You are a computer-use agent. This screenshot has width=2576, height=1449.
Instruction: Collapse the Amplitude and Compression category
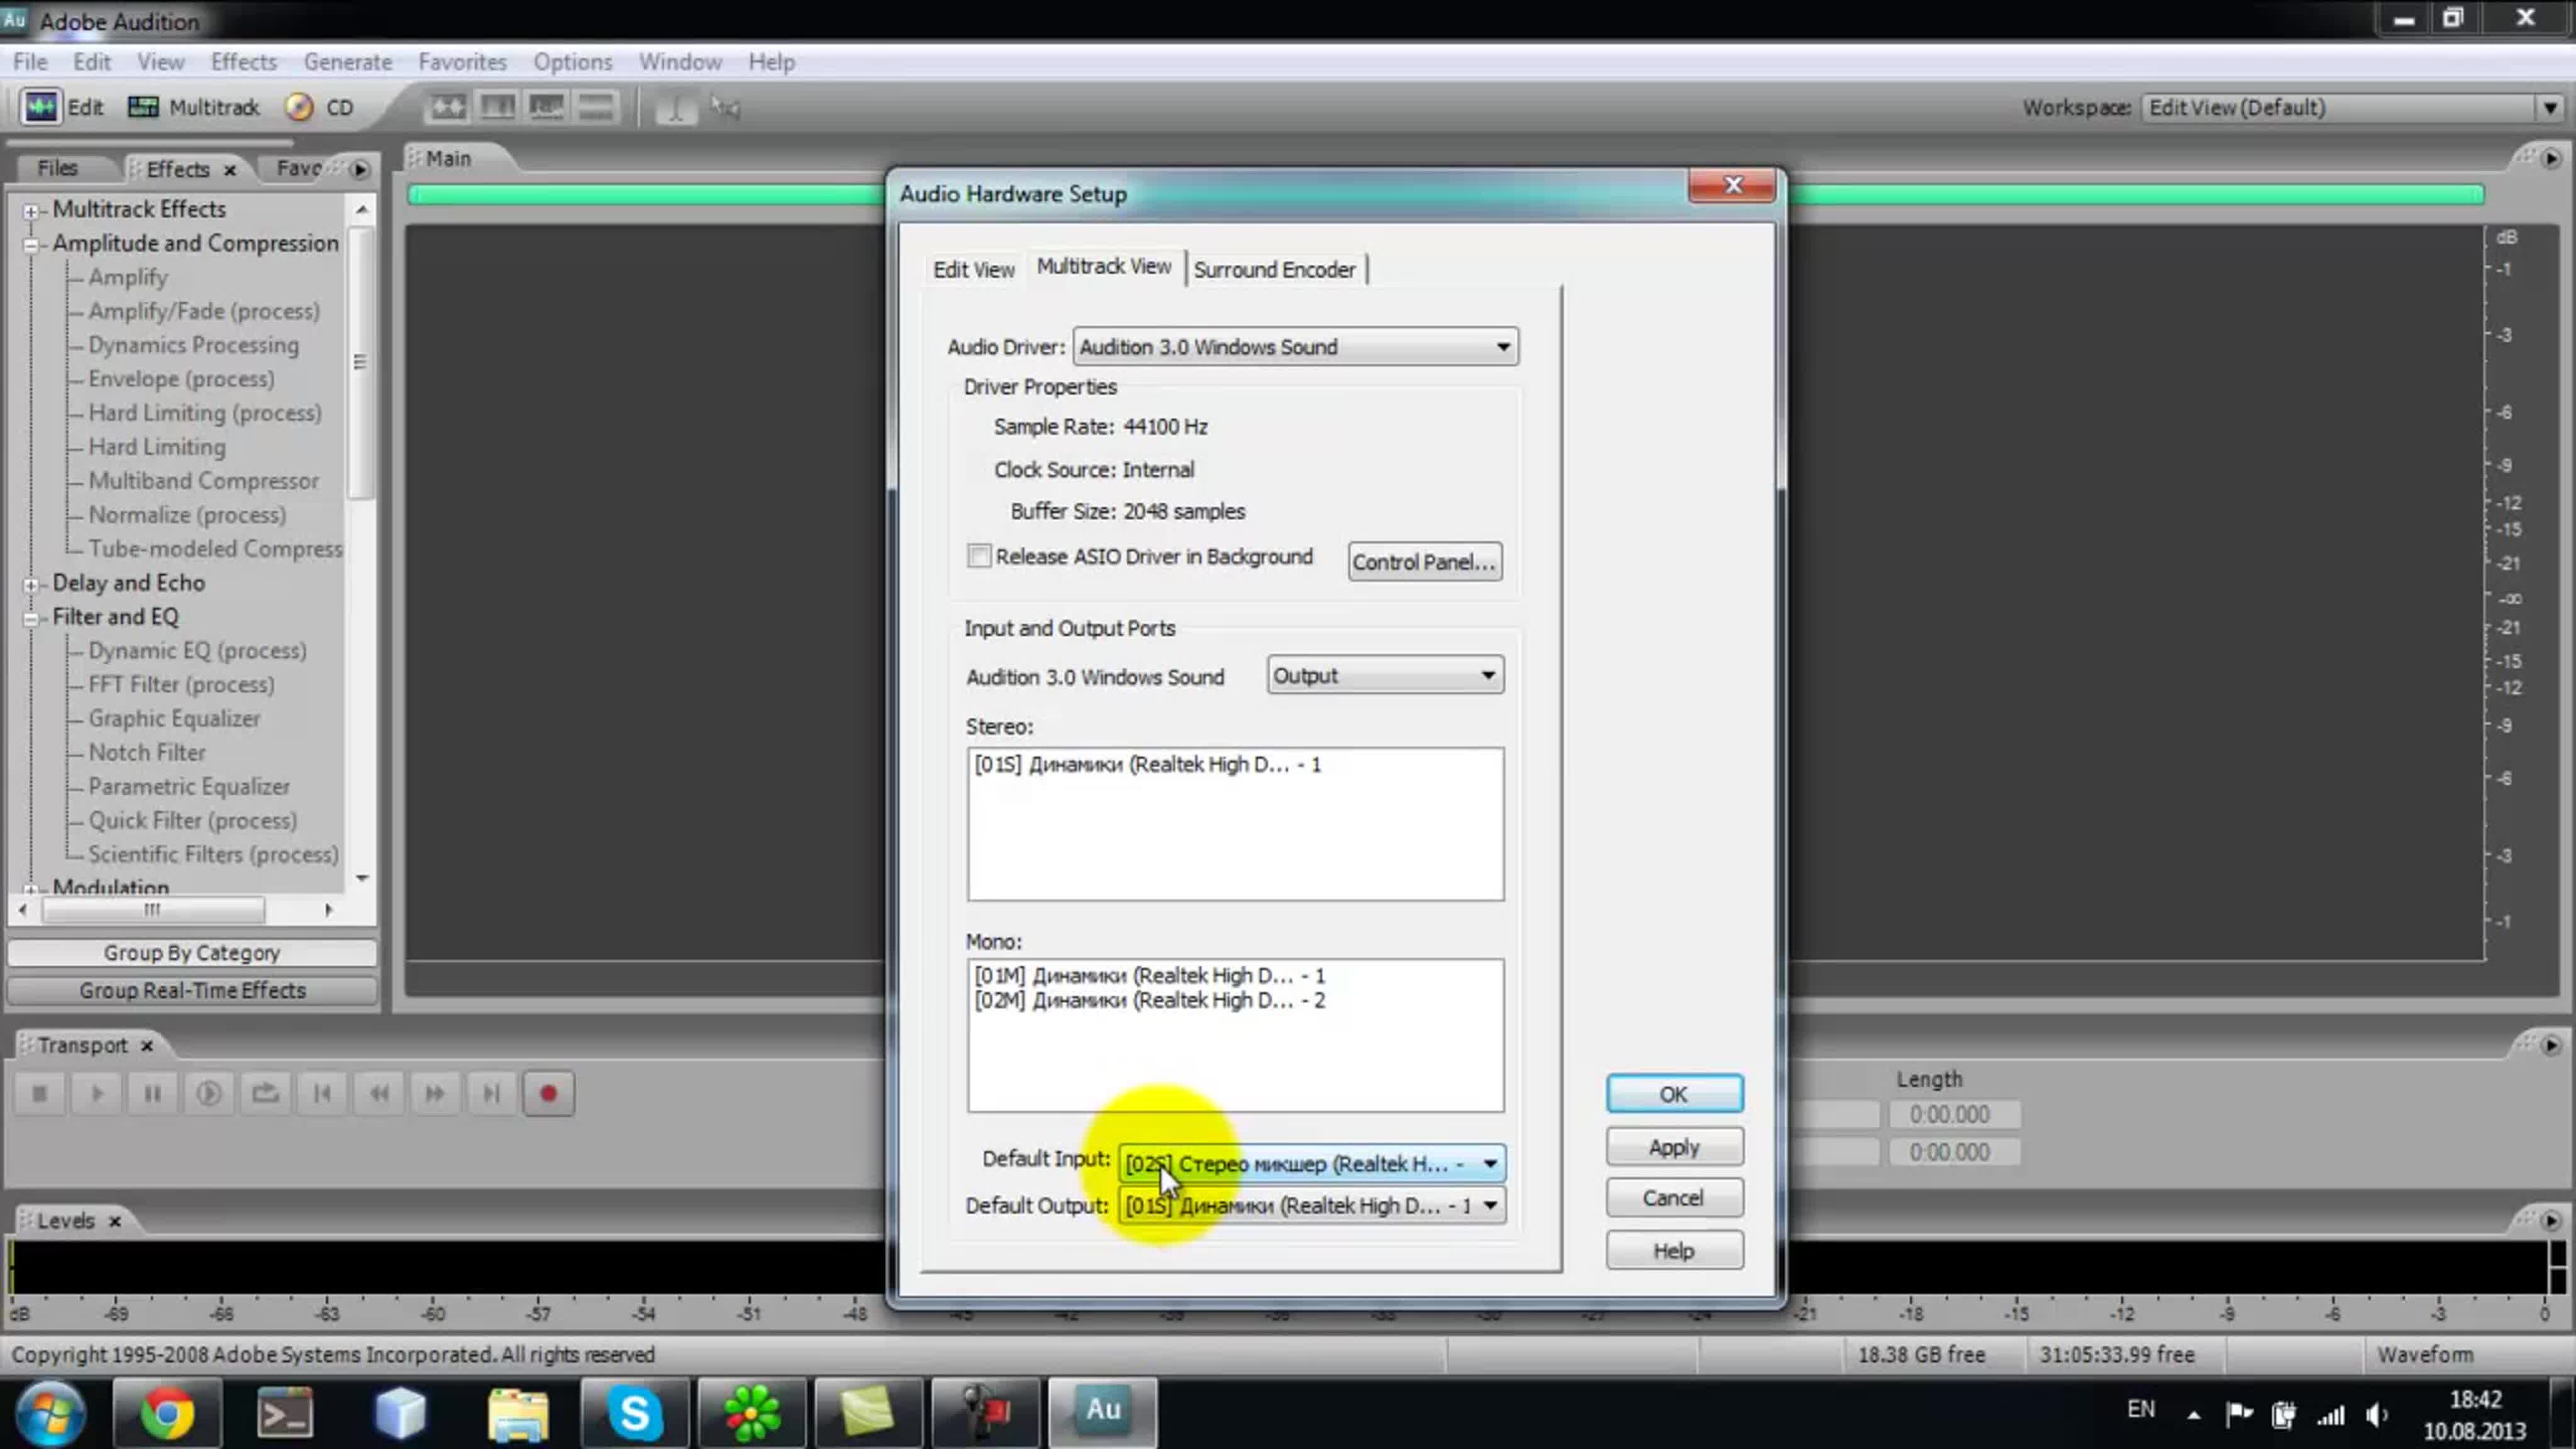[x=31, y=244]
